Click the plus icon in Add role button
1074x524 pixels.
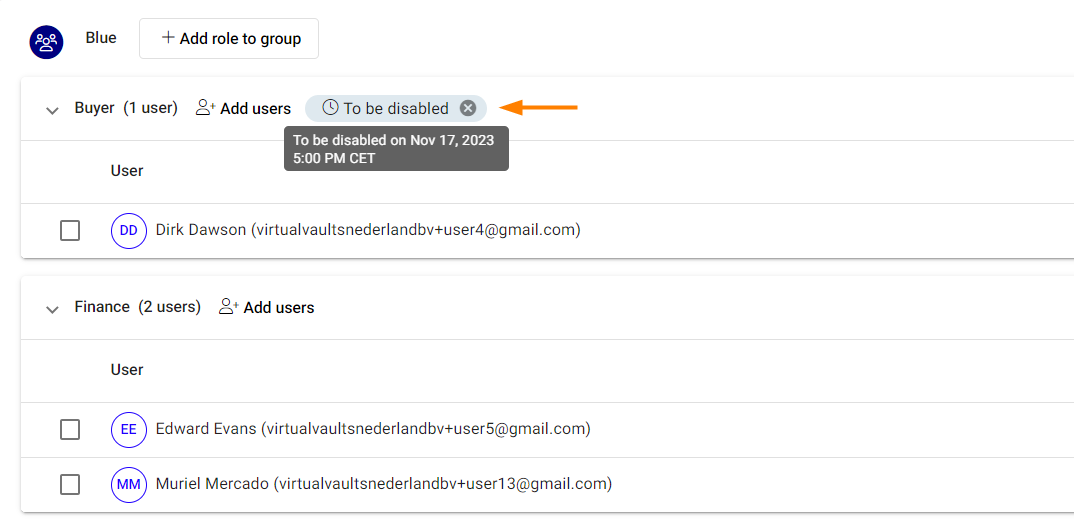168,38
